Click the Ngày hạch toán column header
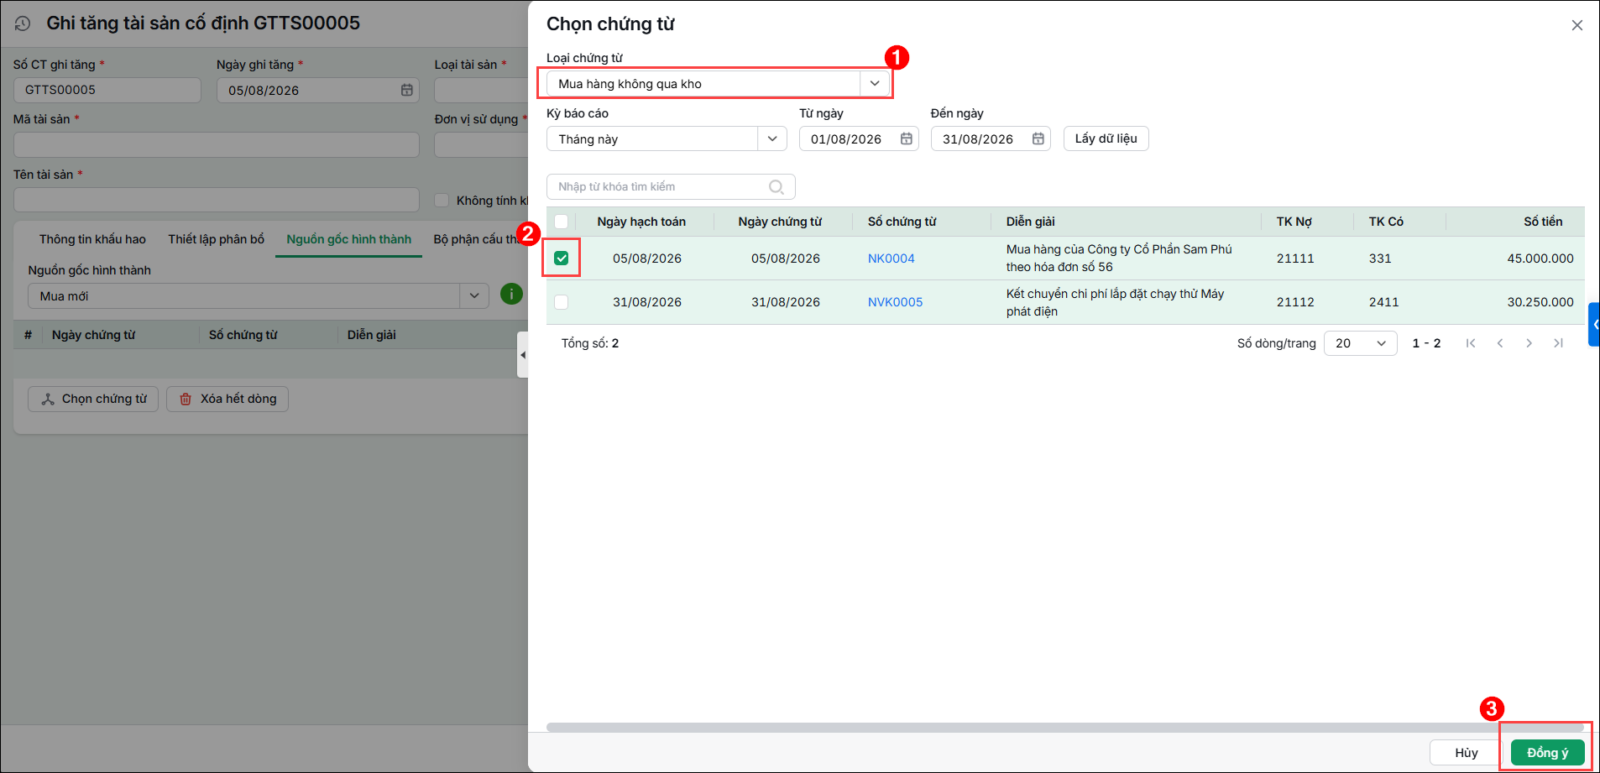This screenshot has width=1600, height=773. point(641,221)
